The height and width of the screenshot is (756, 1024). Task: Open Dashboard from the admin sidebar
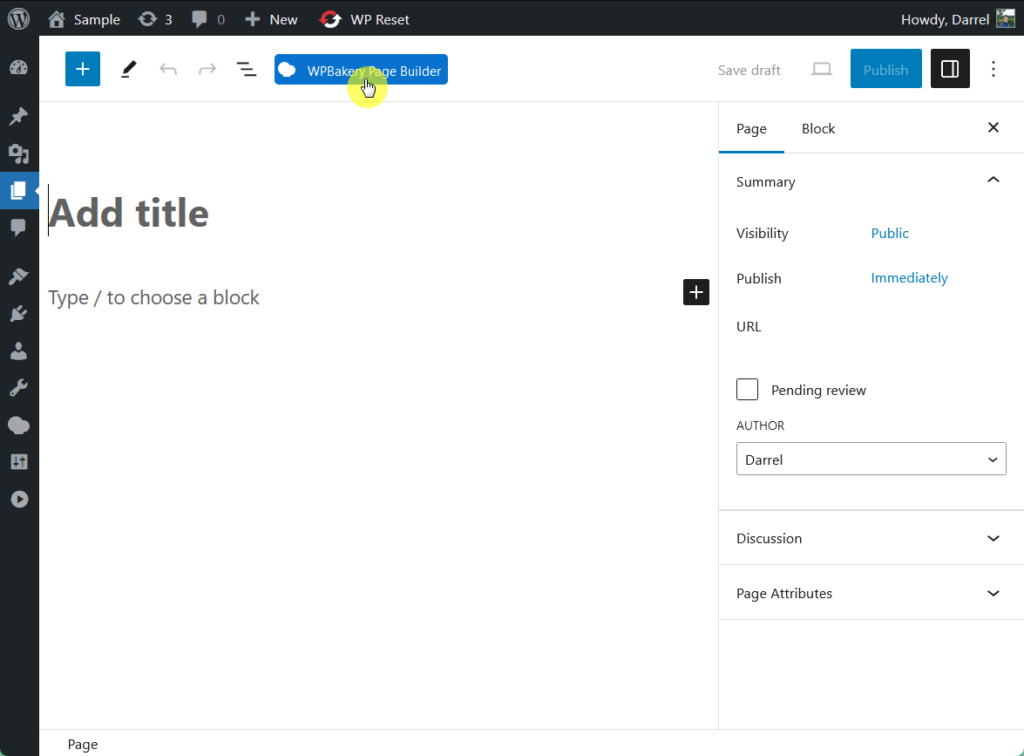[x=19, y=68]
